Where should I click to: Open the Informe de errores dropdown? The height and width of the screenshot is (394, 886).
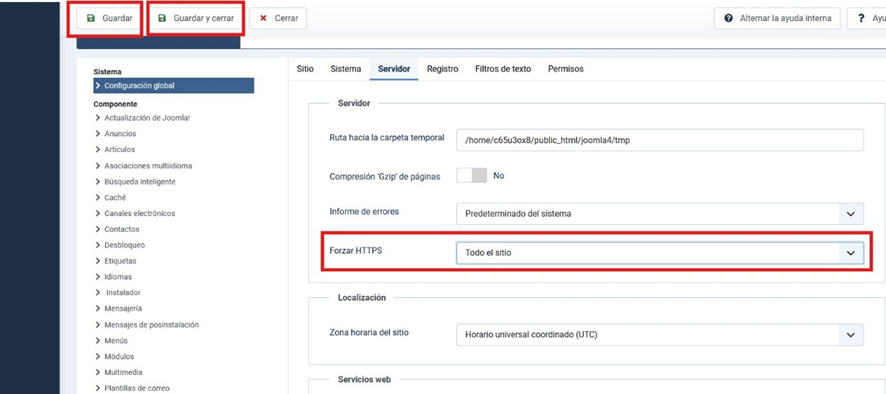(x=660, y=214)
